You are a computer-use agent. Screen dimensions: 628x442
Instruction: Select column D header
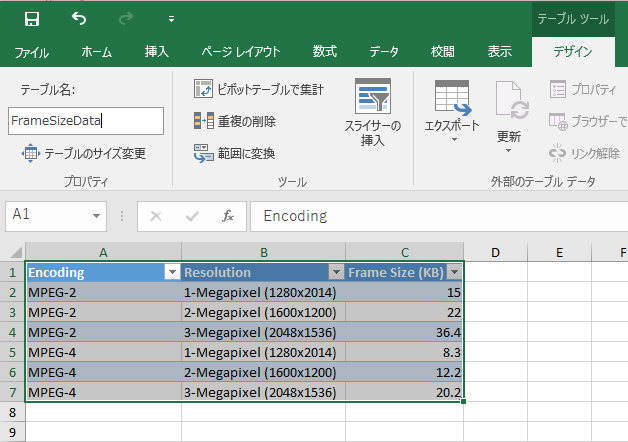495,252
